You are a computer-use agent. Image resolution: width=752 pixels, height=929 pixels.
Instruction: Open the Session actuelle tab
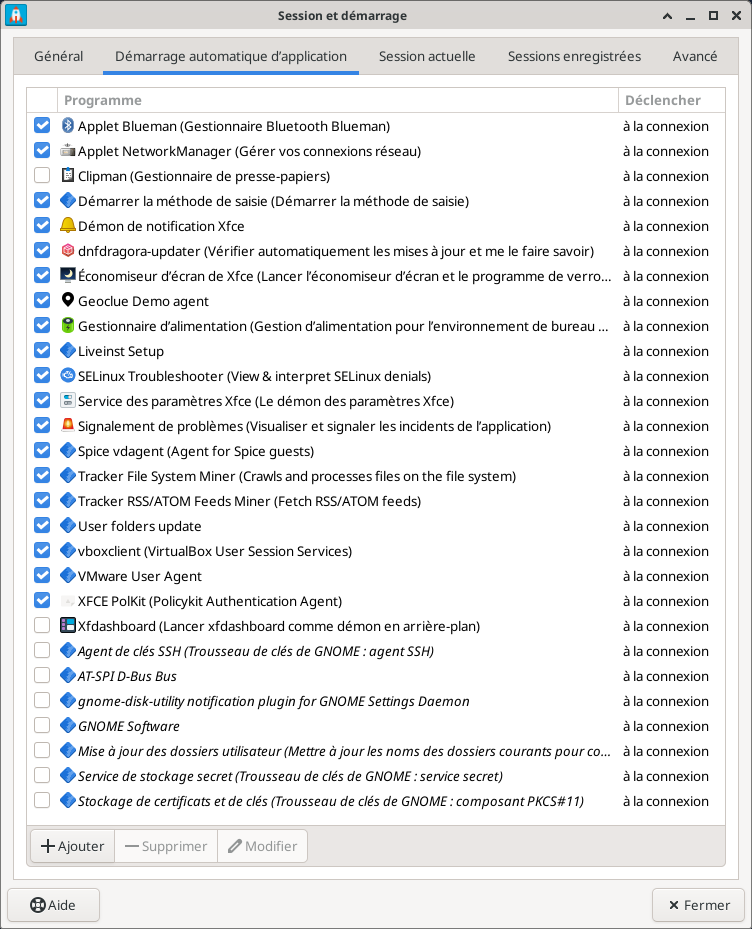click(427, 56)
